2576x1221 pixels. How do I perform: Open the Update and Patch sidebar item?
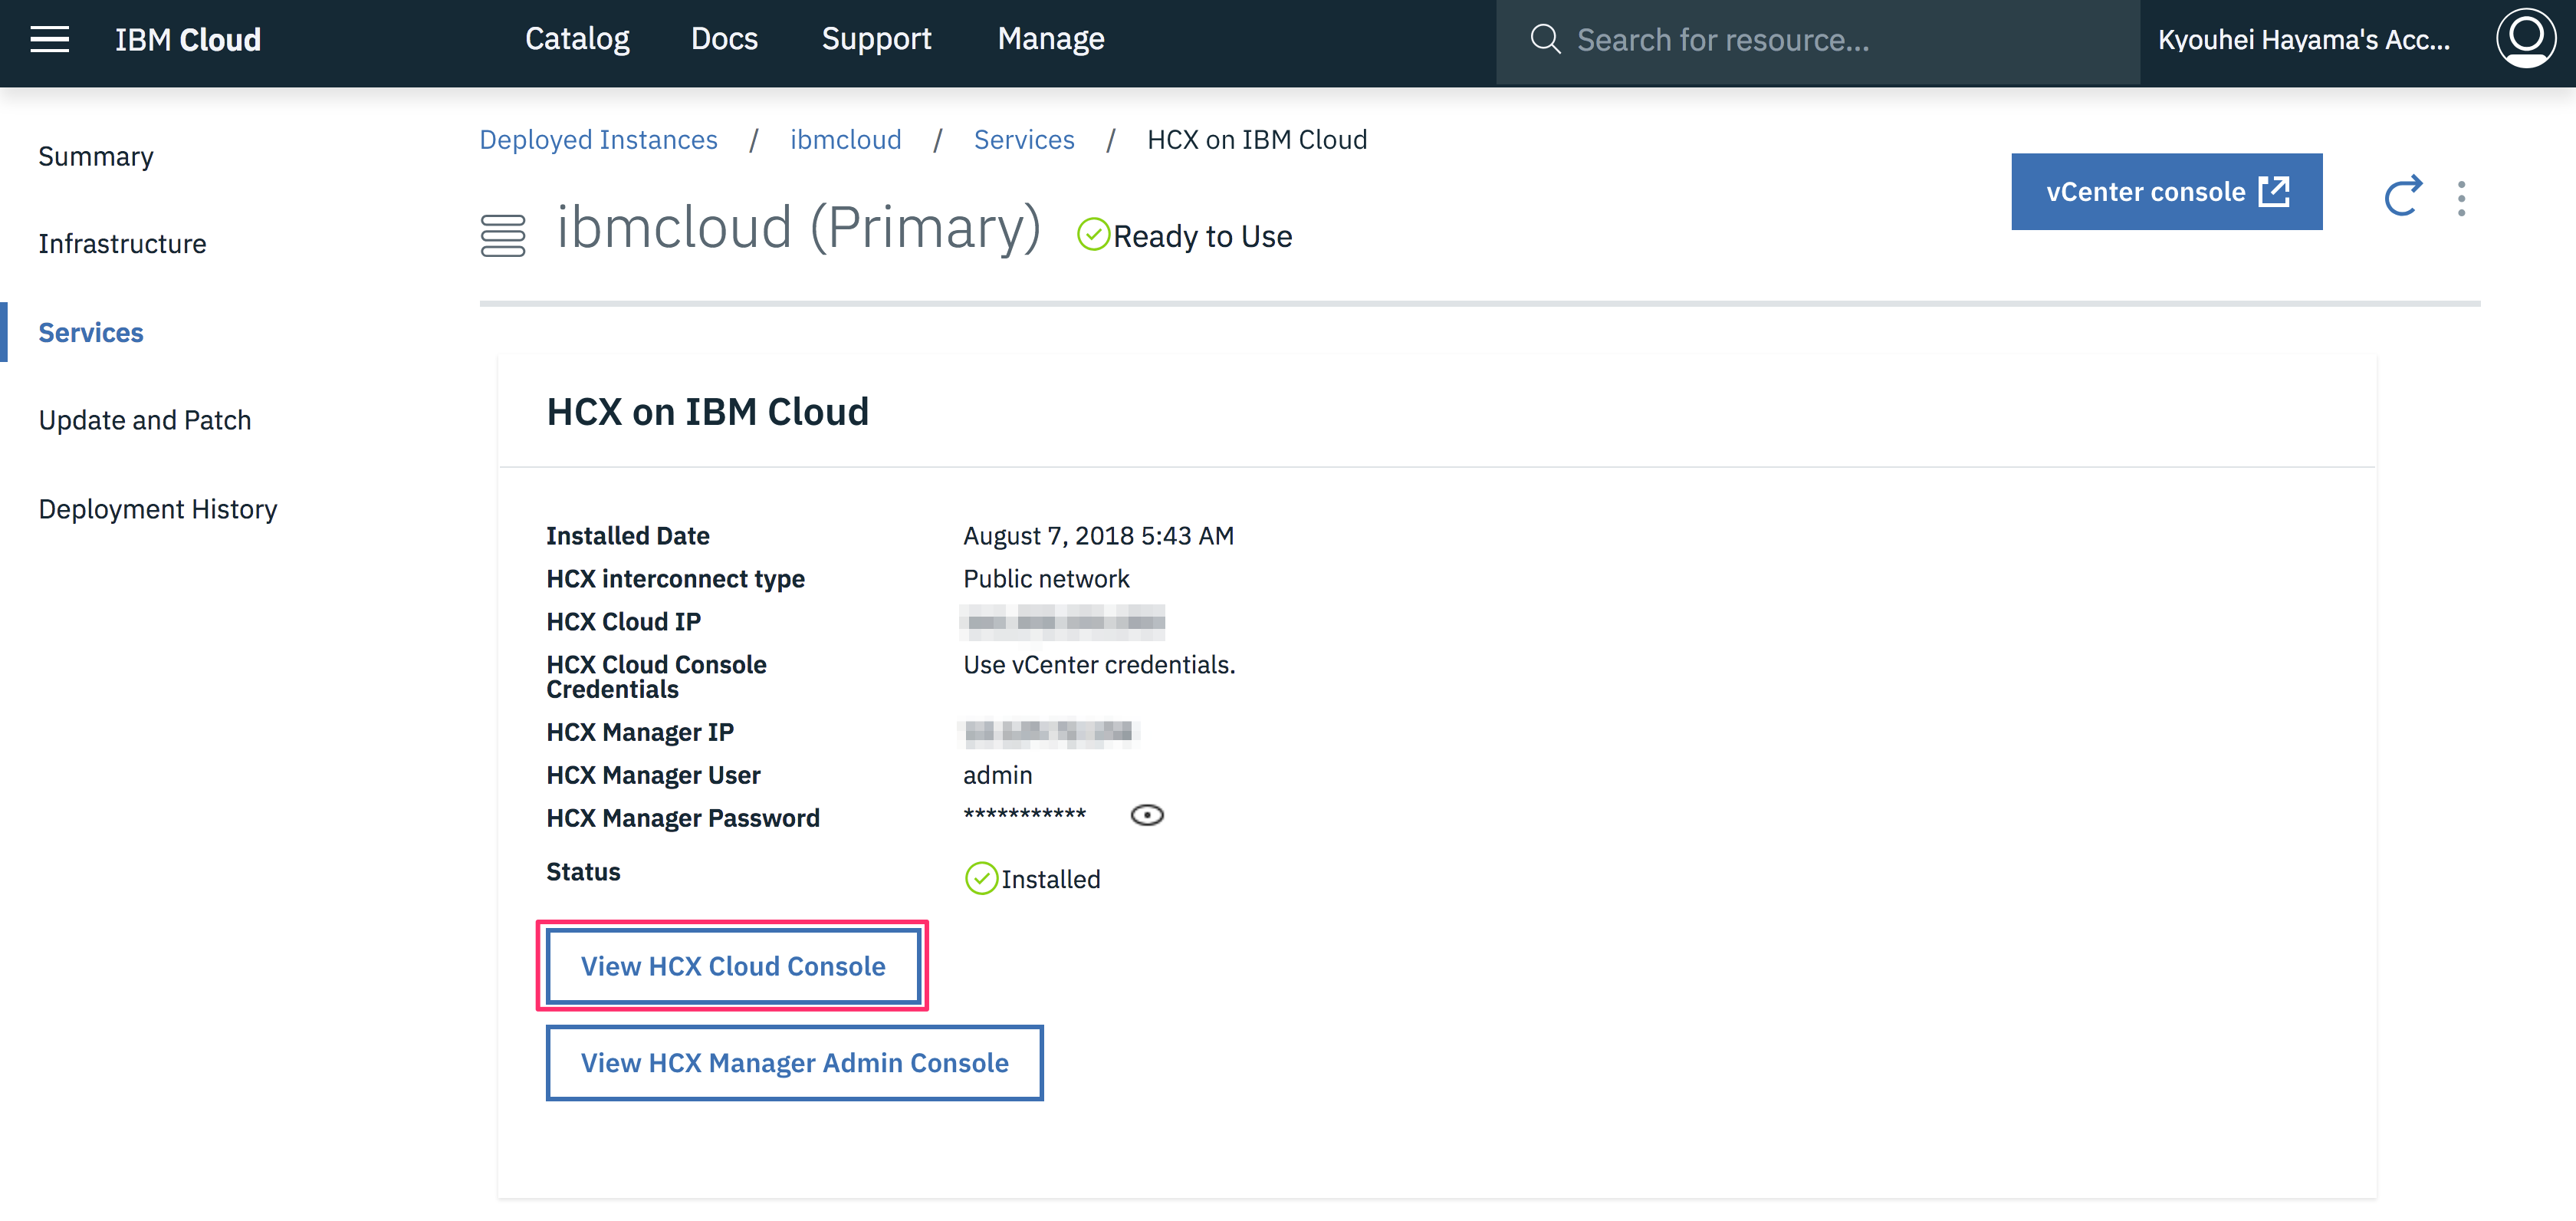144,419
